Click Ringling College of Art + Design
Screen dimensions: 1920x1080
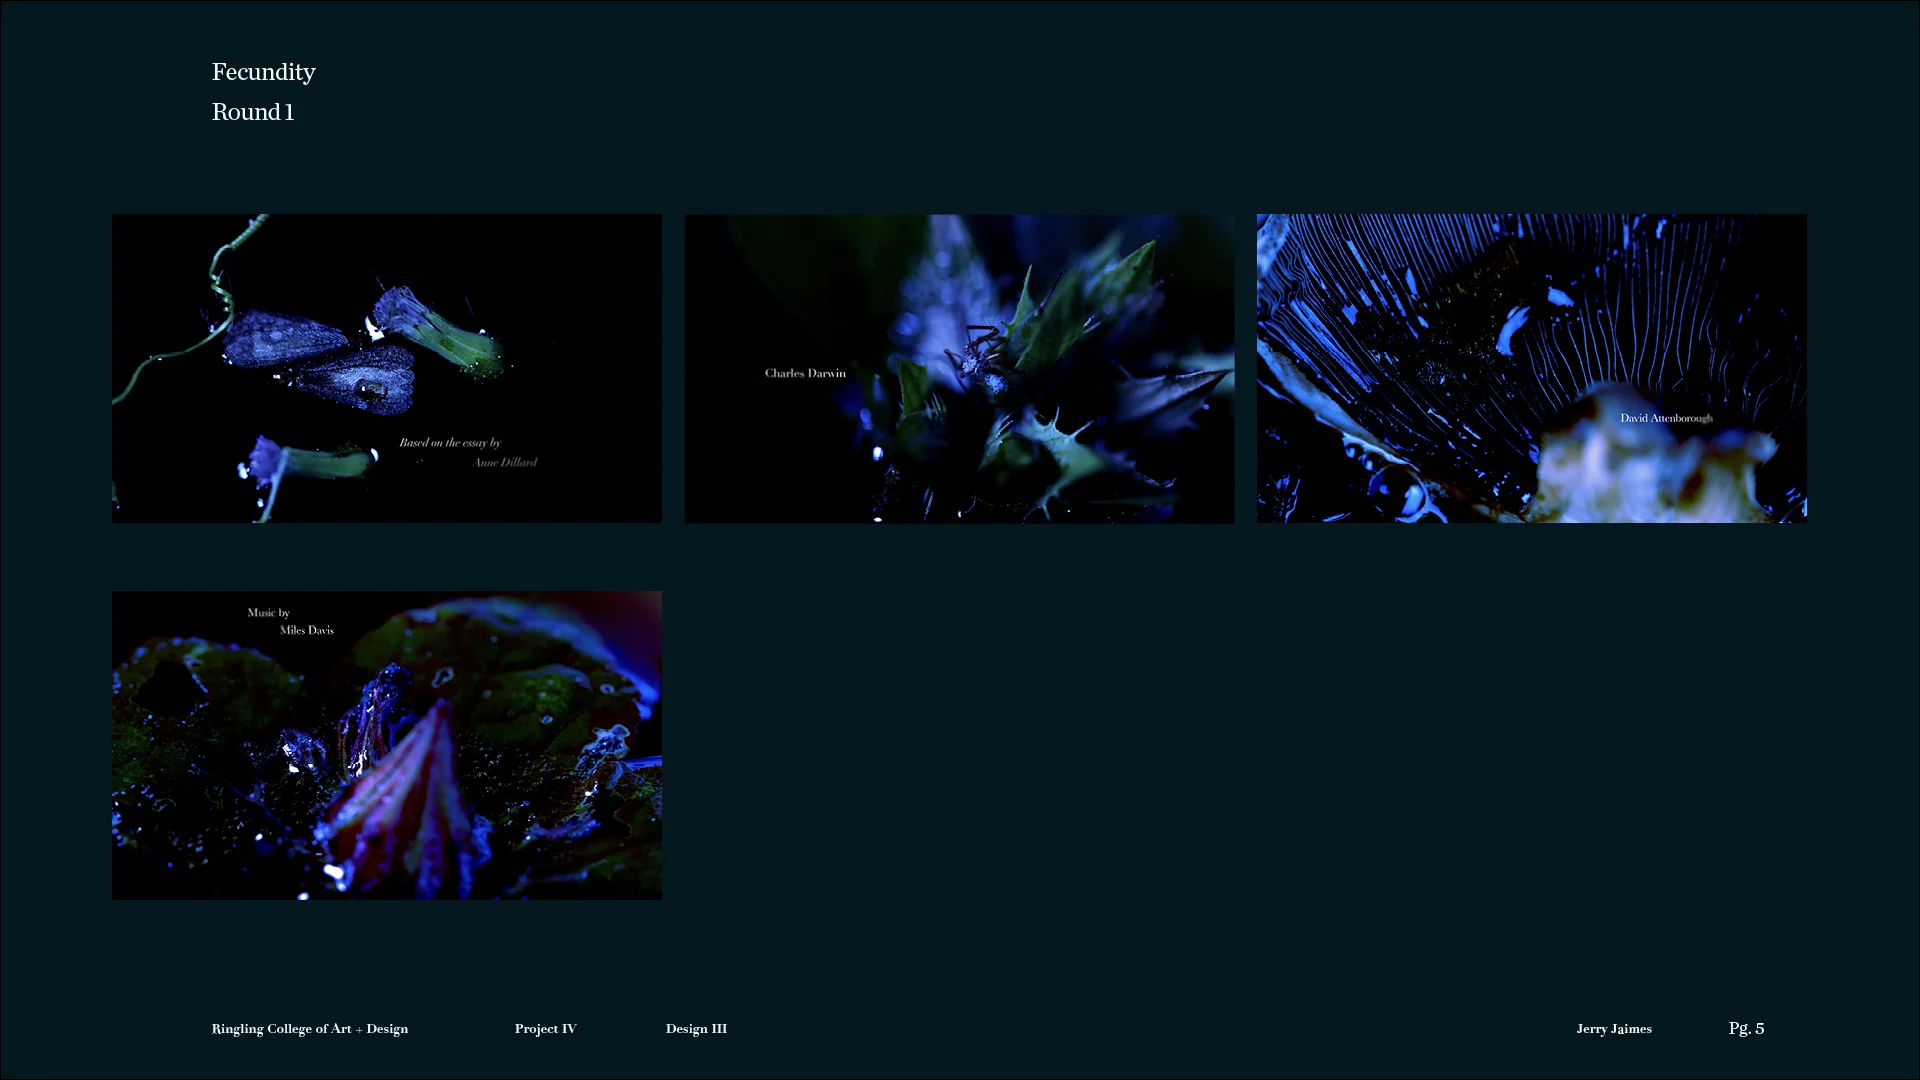(310, 1028)
